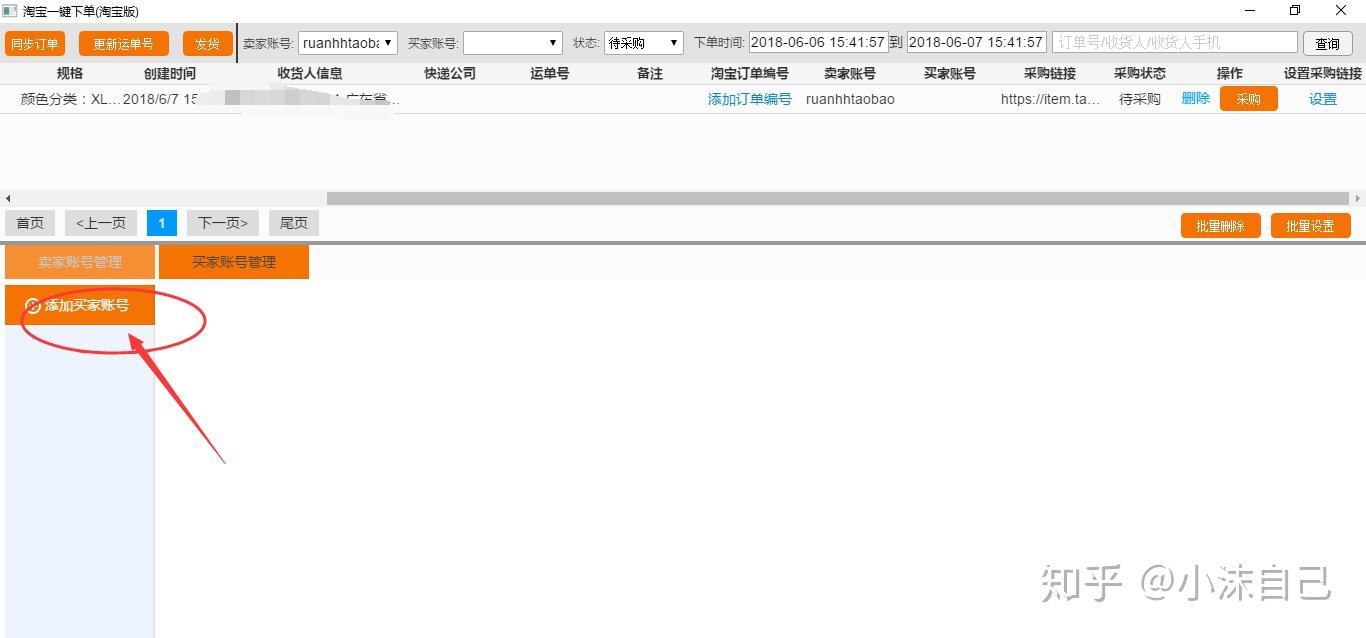This screenshot has height=638, width=1366.
Task: Maximize the 淘宝一键下单 window
Action: 1295,11
